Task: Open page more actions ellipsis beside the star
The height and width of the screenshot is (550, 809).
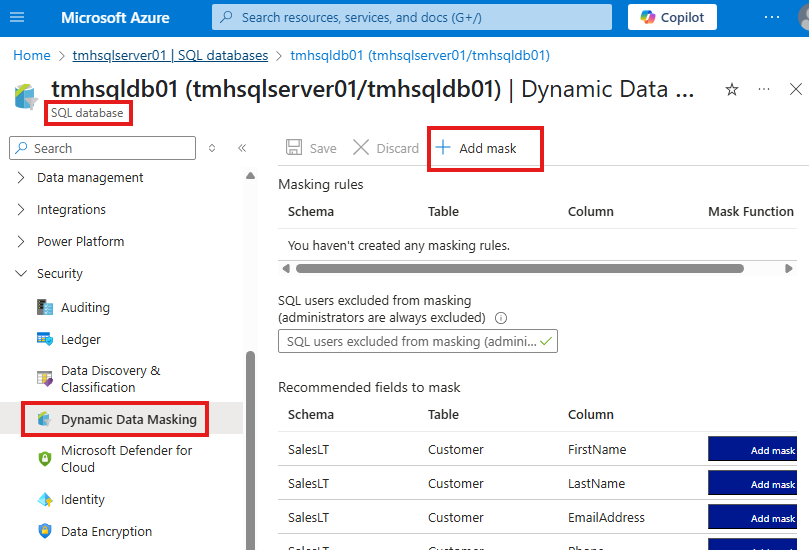Action: 764,89
